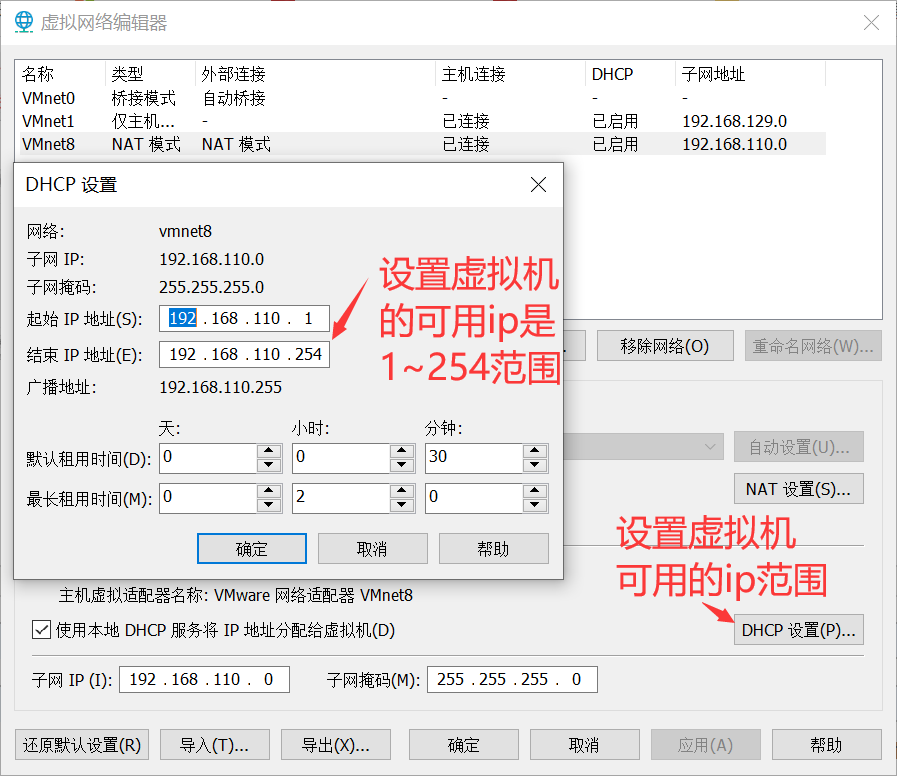Click the 默认租用时间 minutes field showing 30
This screenshot has width=897, height=776.
(474, 458)
